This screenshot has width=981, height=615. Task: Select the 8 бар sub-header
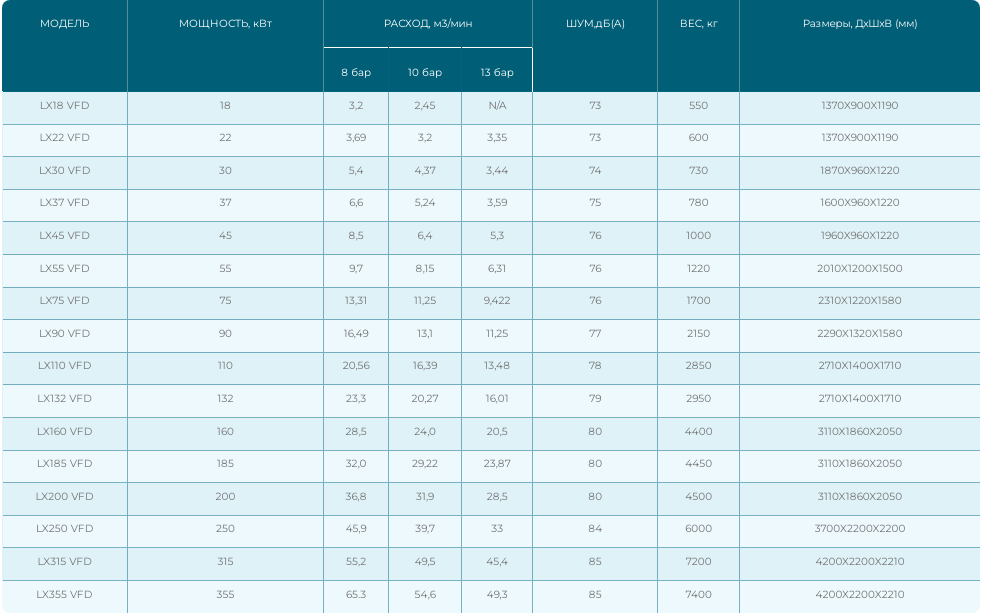point(355,72)
